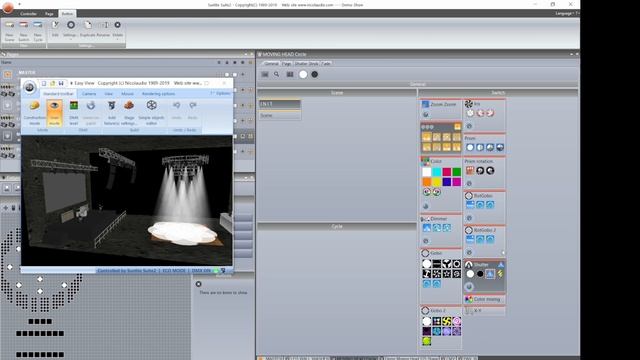Click the Zoom Zoom switch header
The height and width of the screenshot is (360, 640).
(x=441, y=104)
